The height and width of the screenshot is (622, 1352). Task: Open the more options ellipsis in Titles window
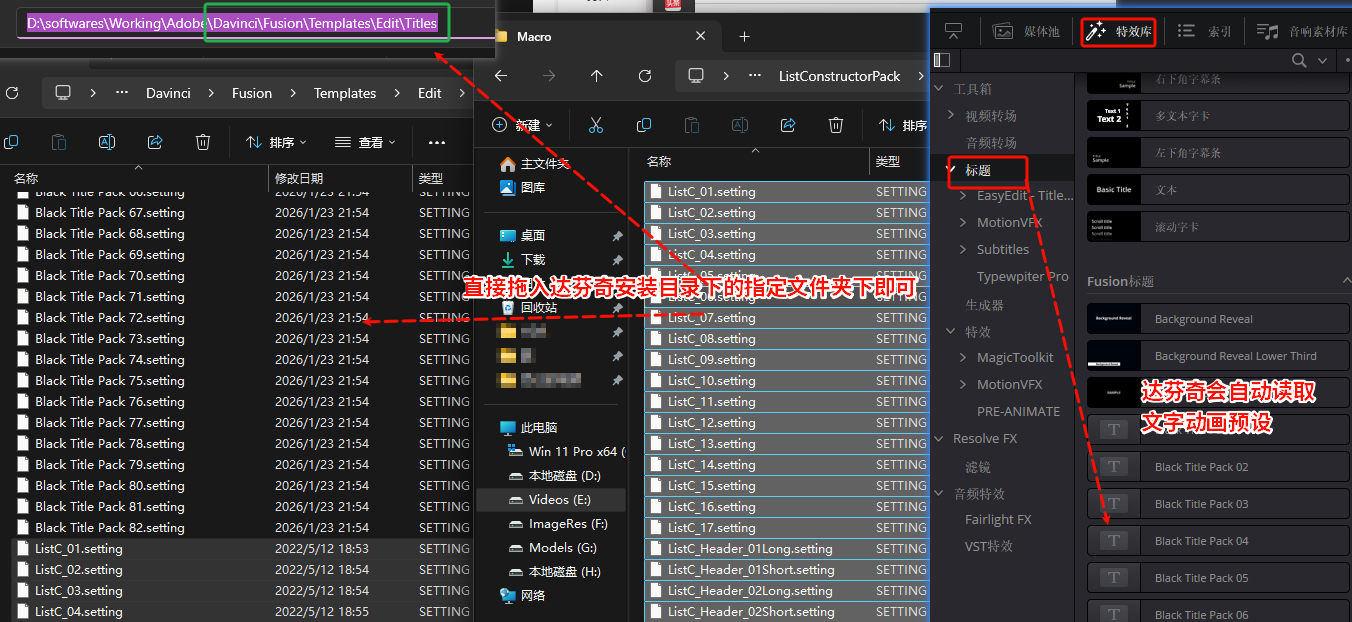437,142
